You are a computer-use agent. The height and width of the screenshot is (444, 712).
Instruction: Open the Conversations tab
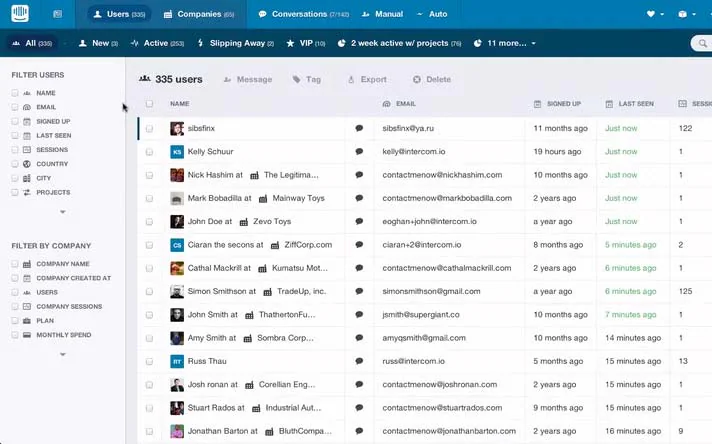303,14
